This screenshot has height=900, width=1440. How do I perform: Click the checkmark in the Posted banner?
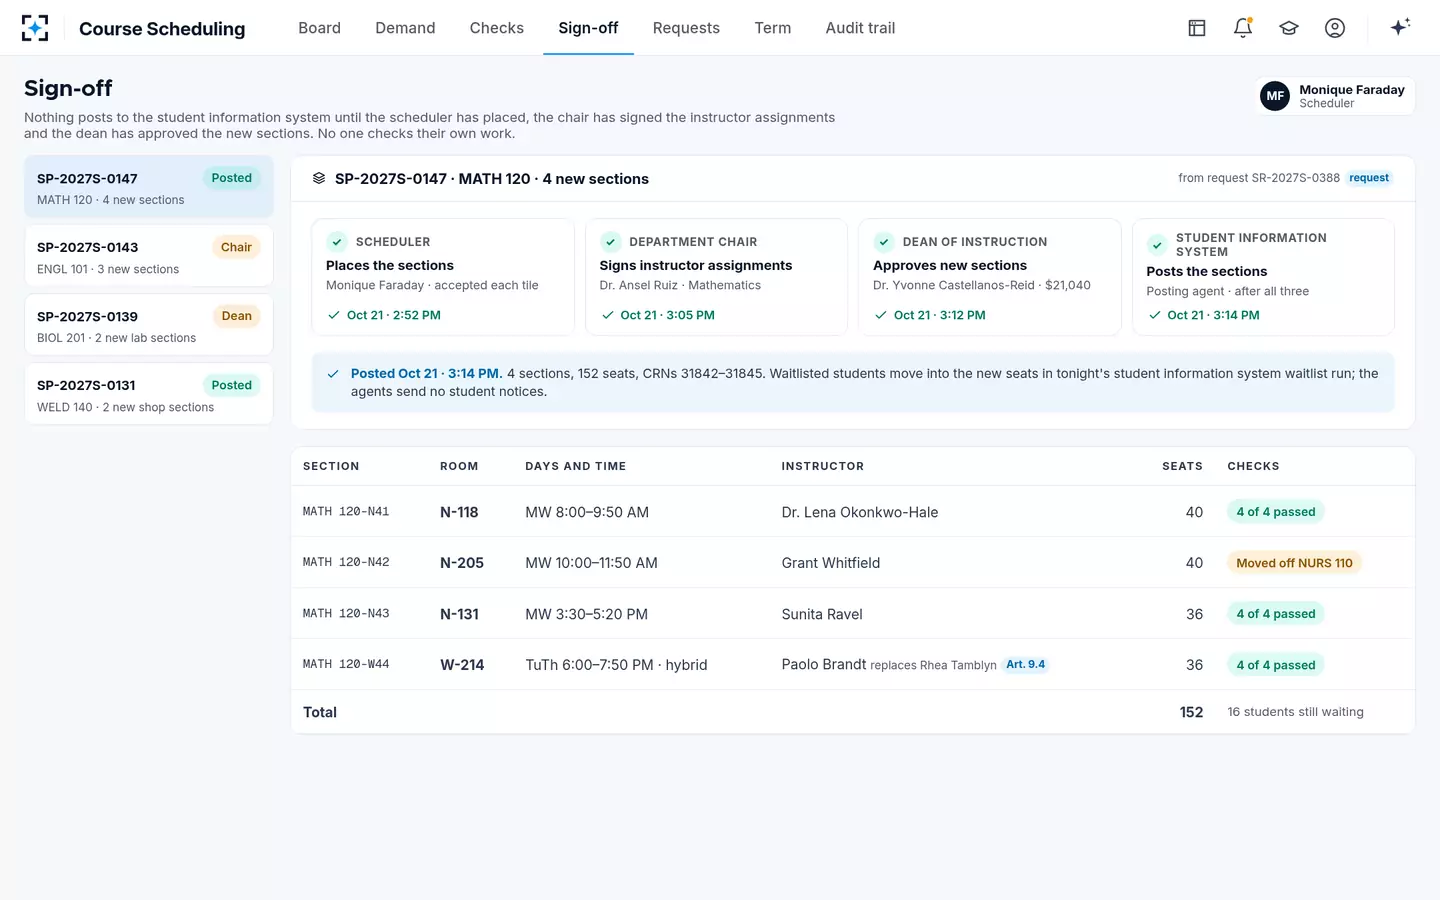(333, 374)
